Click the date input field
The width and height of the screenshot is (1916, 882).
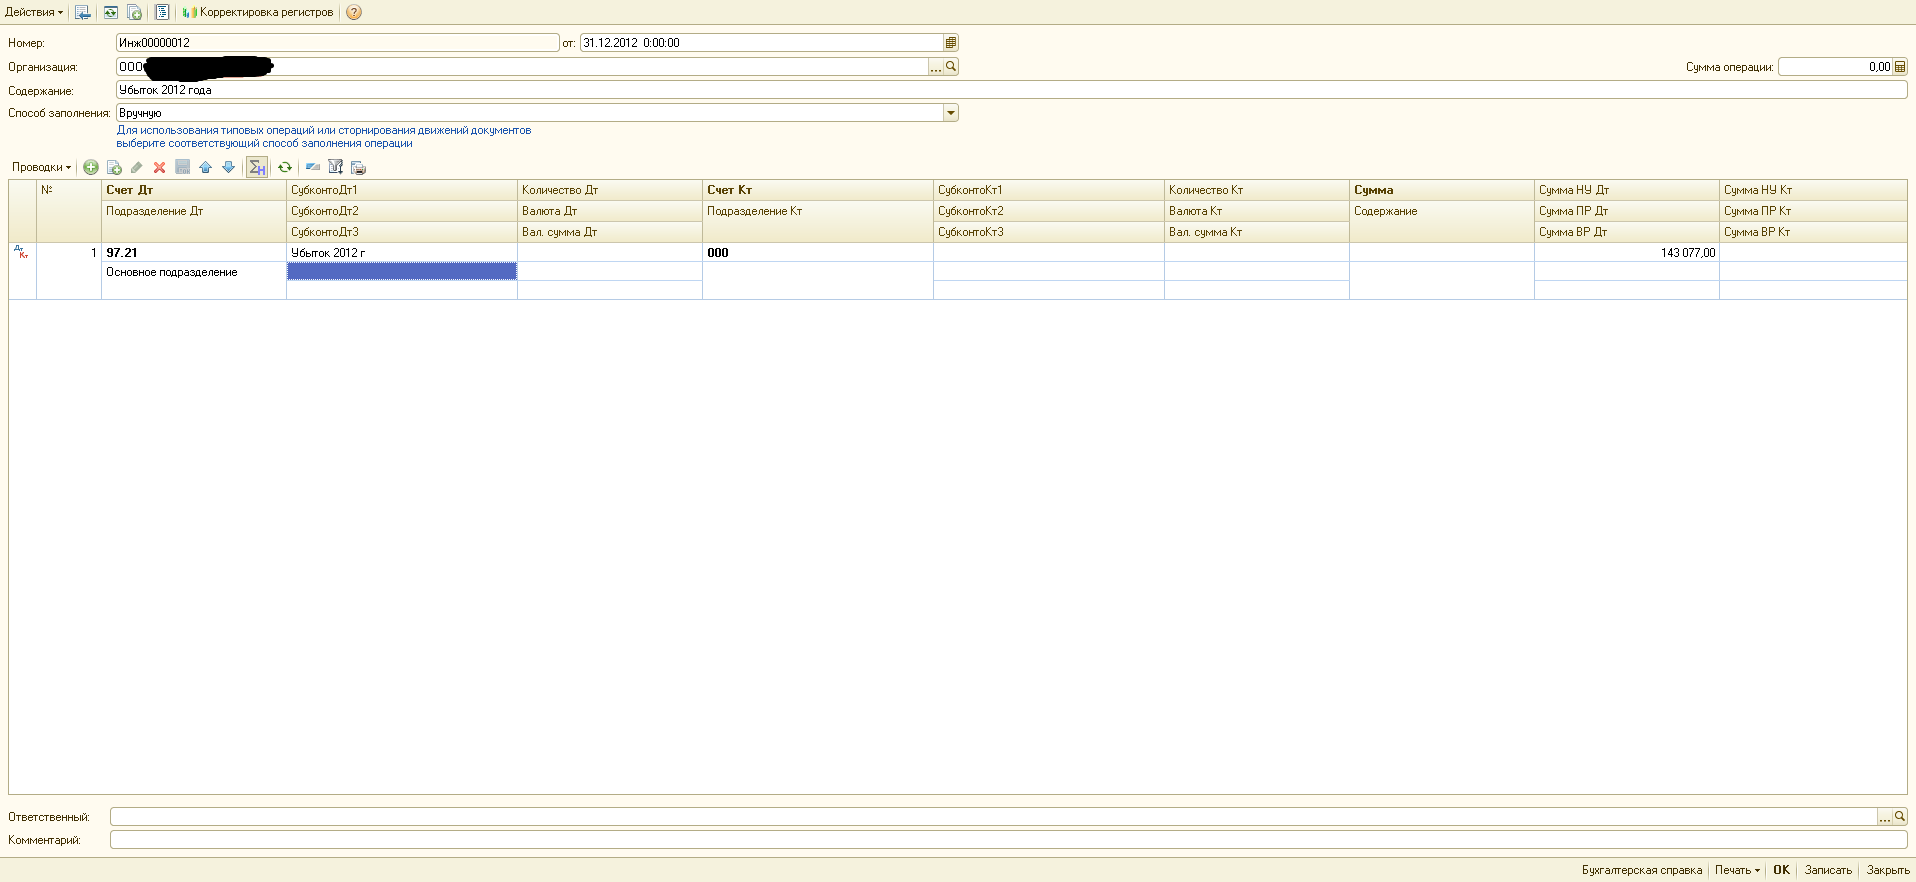point(761,43)
